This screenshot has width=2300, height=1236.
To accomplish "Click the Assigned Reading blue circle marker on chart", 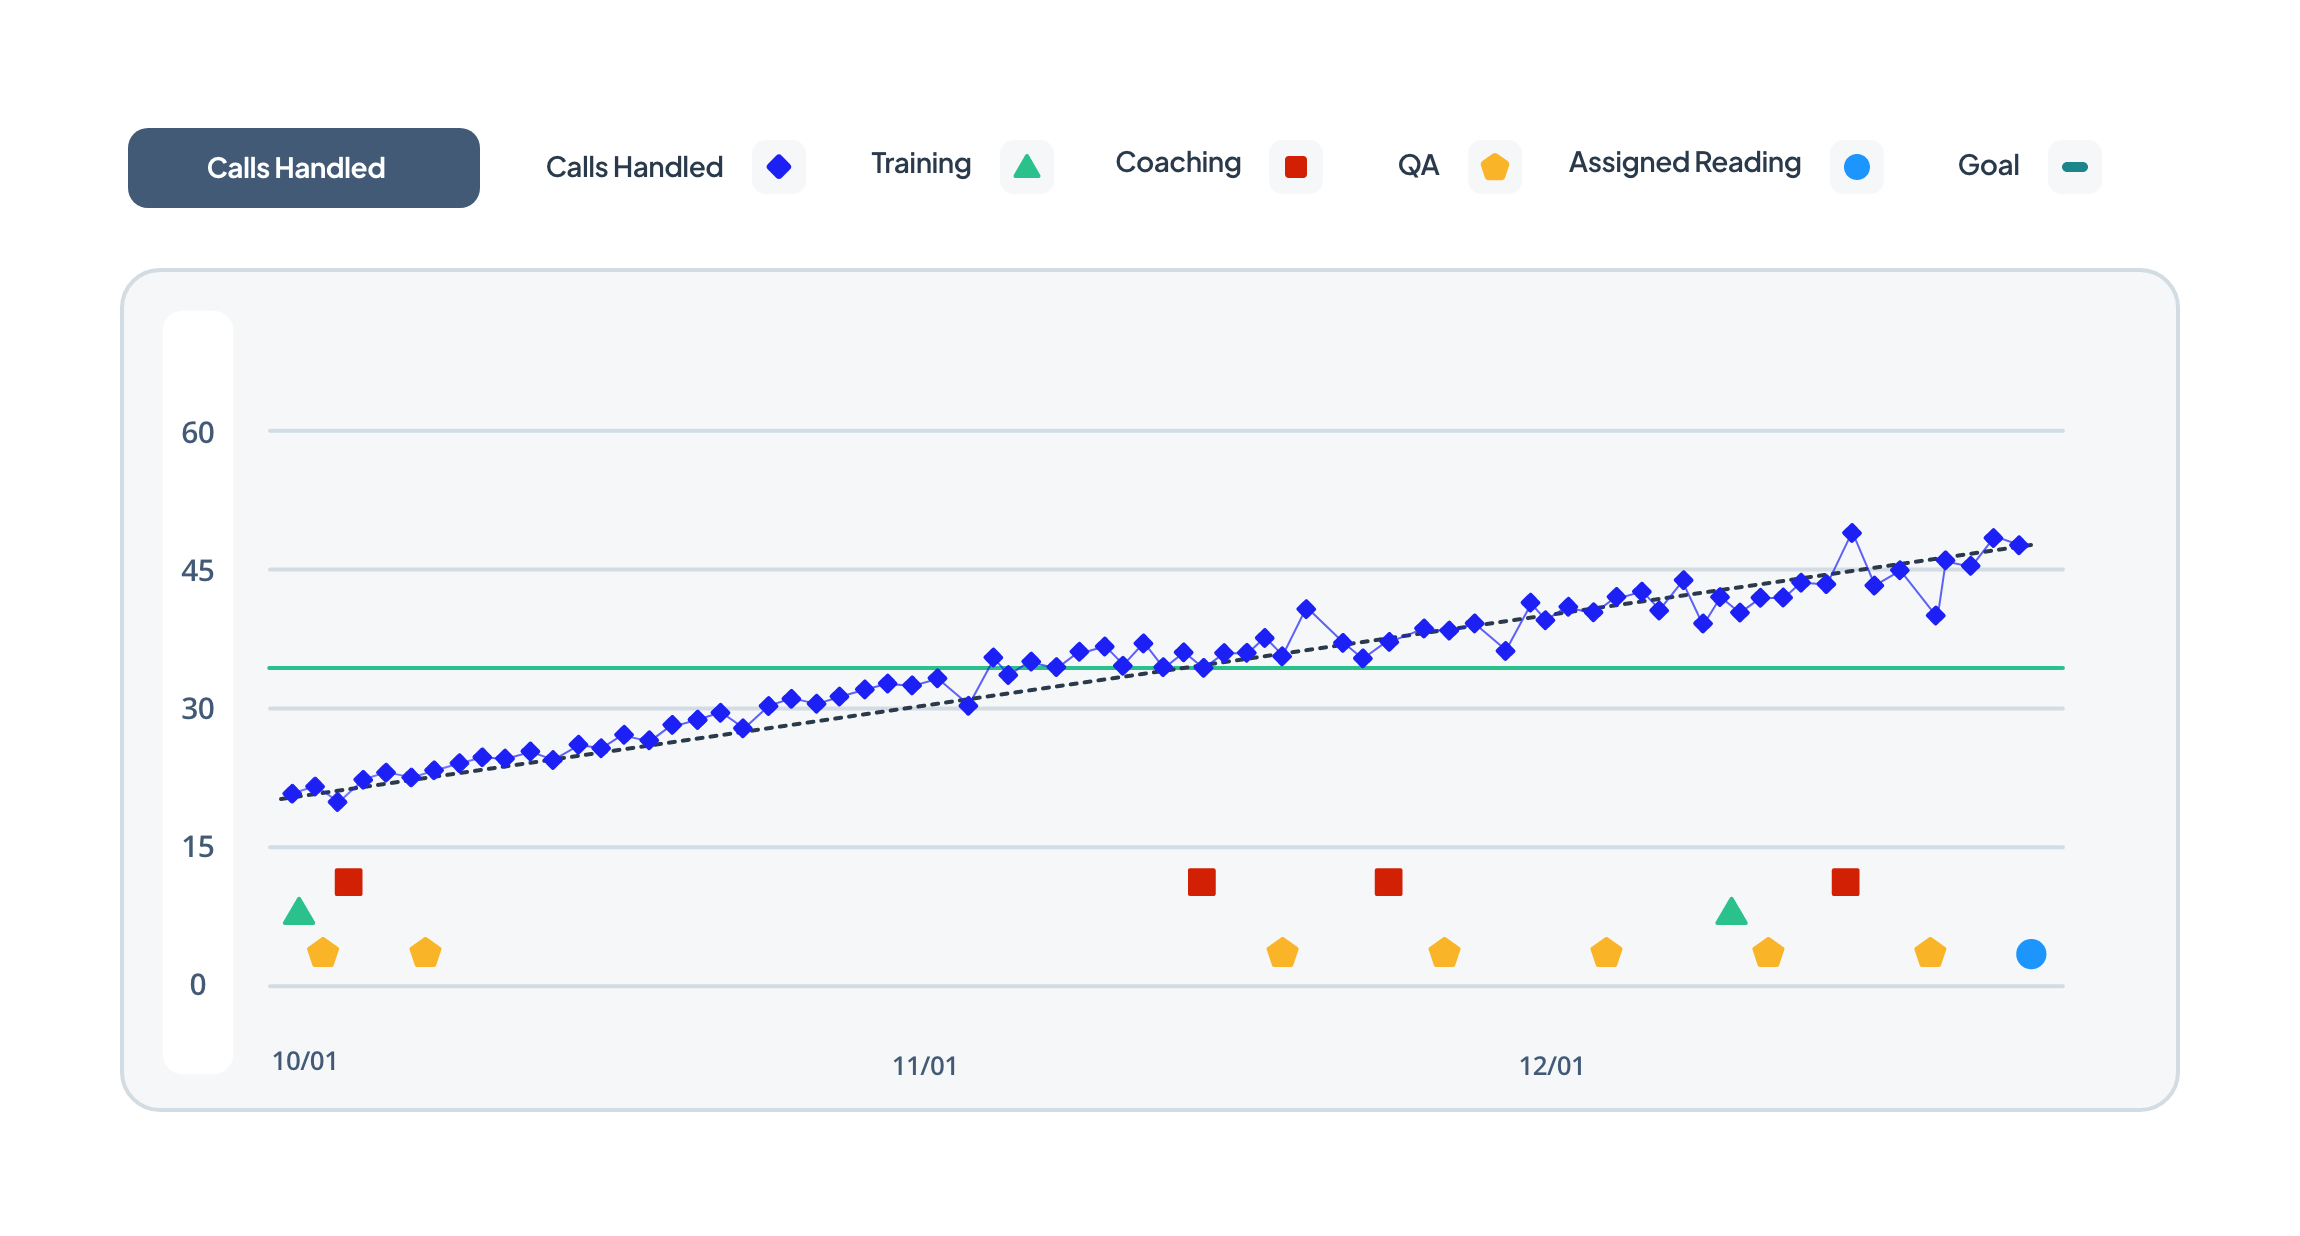I will pos(2031,954).
